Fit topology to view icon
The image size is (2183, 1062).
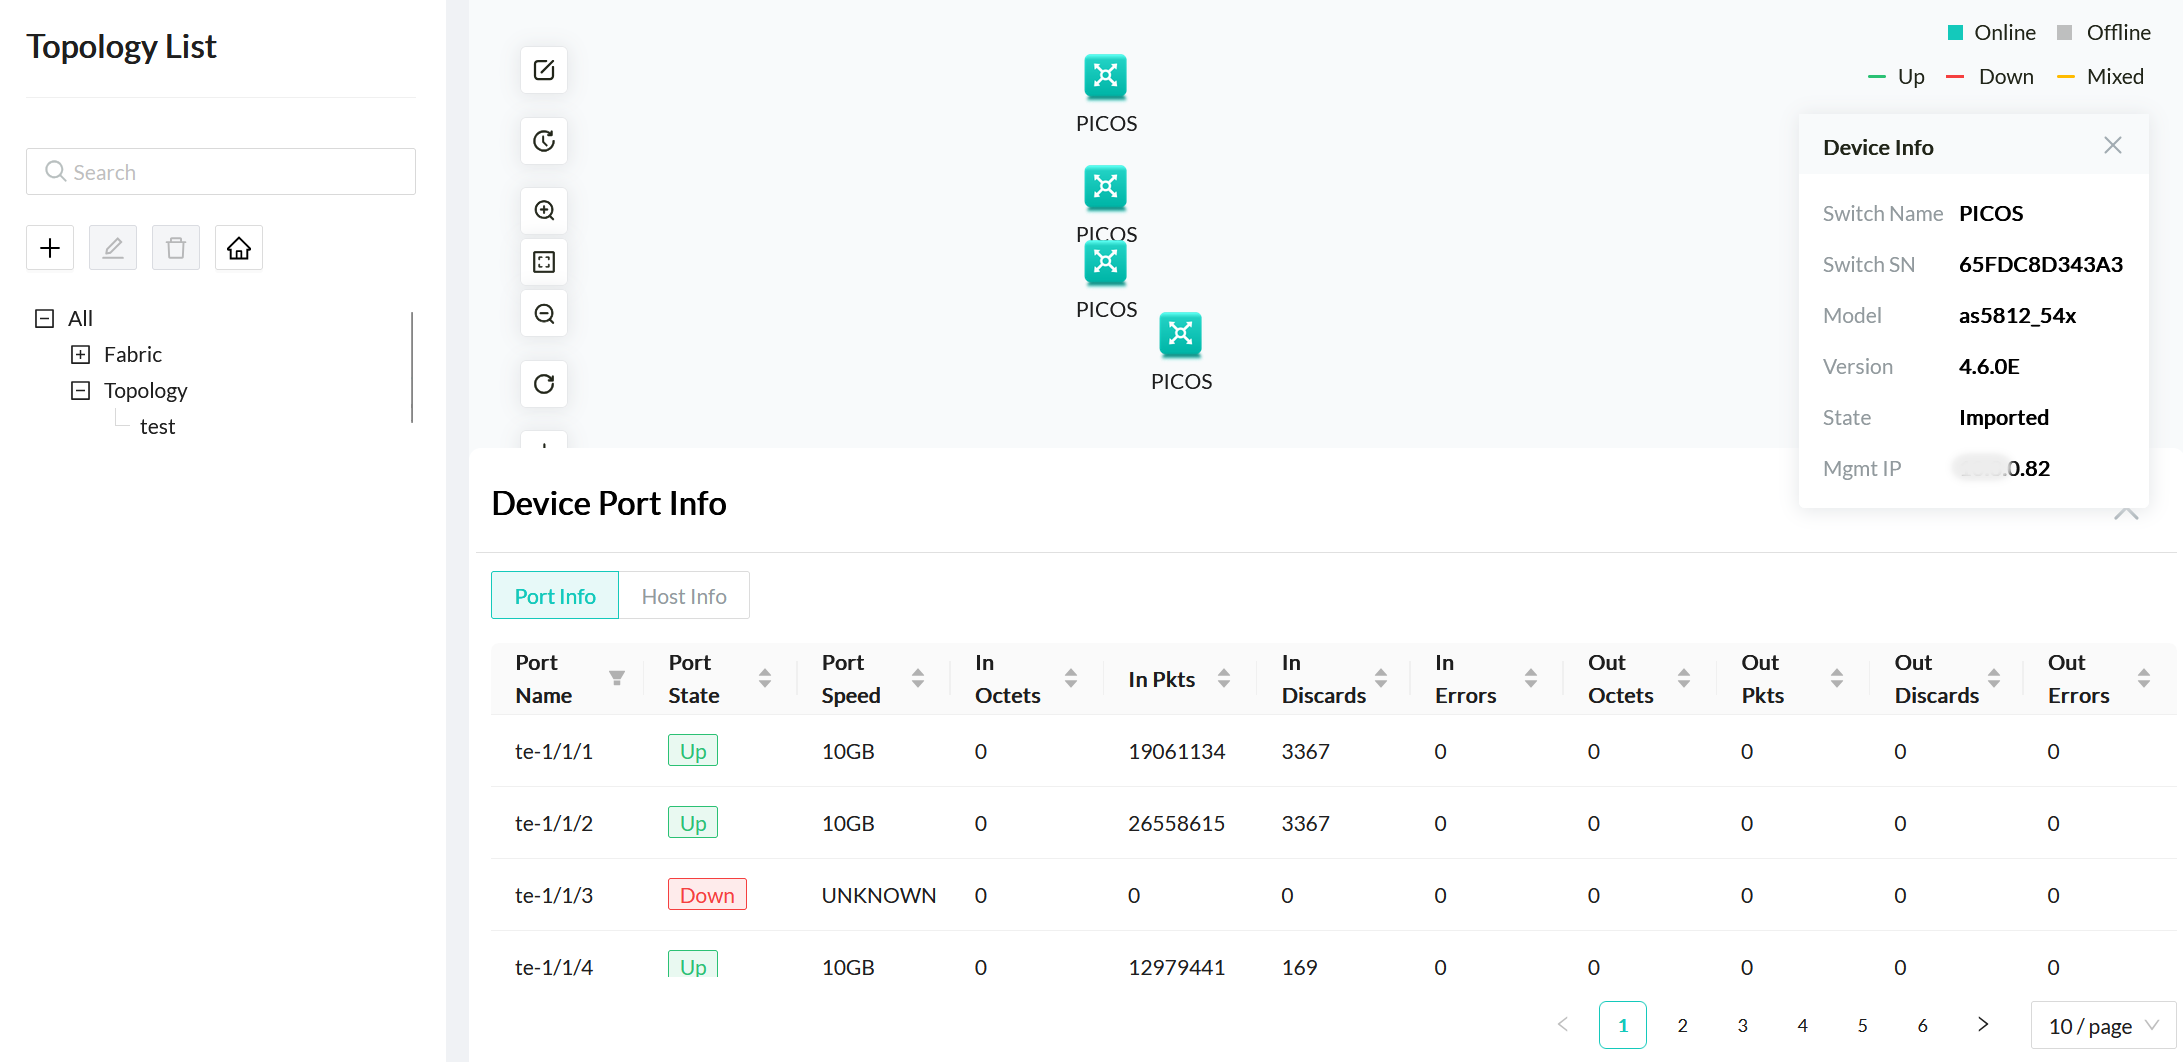pyautogui.click(x=544, y=262)
